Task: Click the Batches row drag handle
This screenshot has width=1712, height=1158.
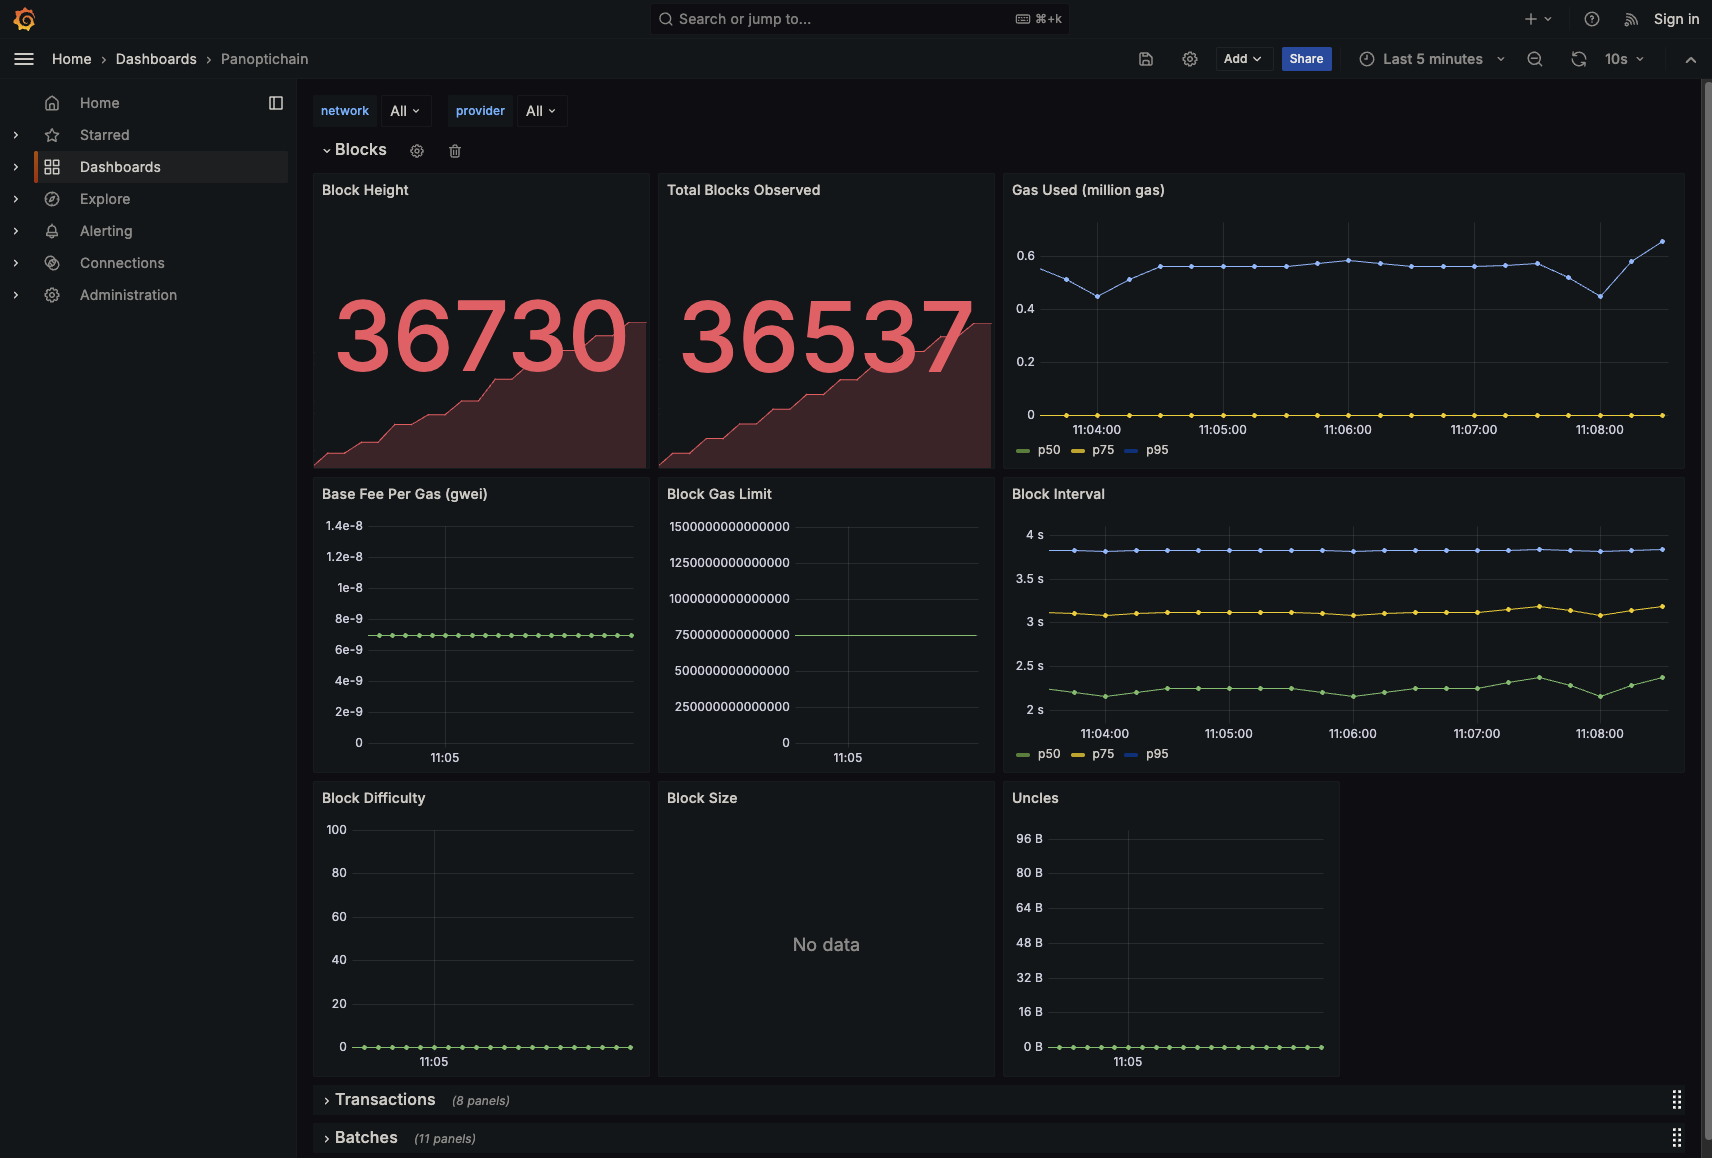Action: (1677, 1138)
